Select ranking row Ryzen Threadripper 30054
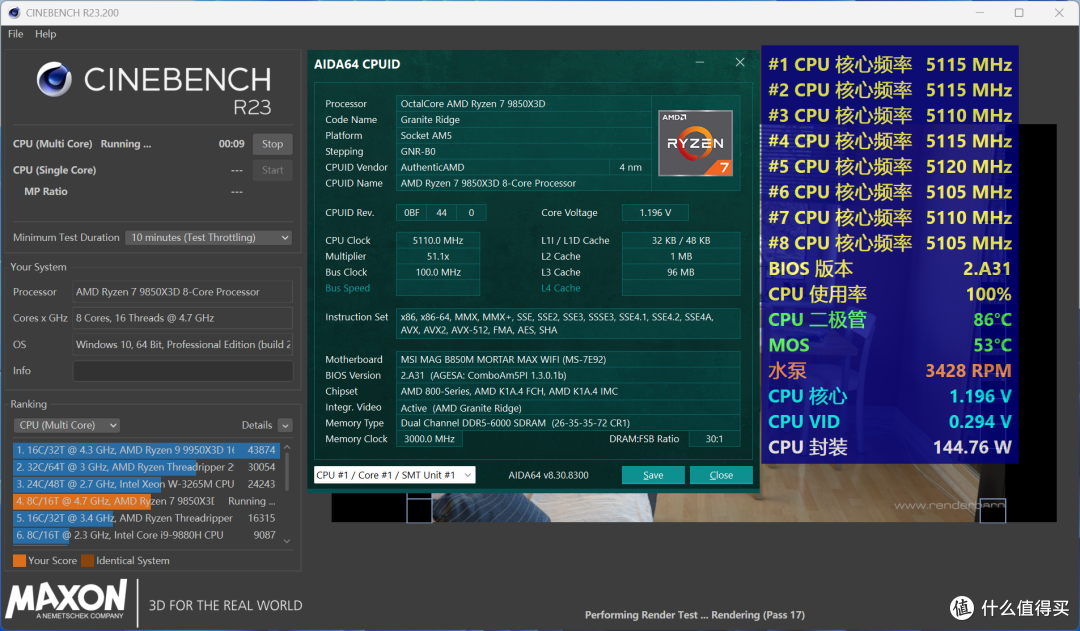Screen dimensions: 1080x631 [146, 467]
